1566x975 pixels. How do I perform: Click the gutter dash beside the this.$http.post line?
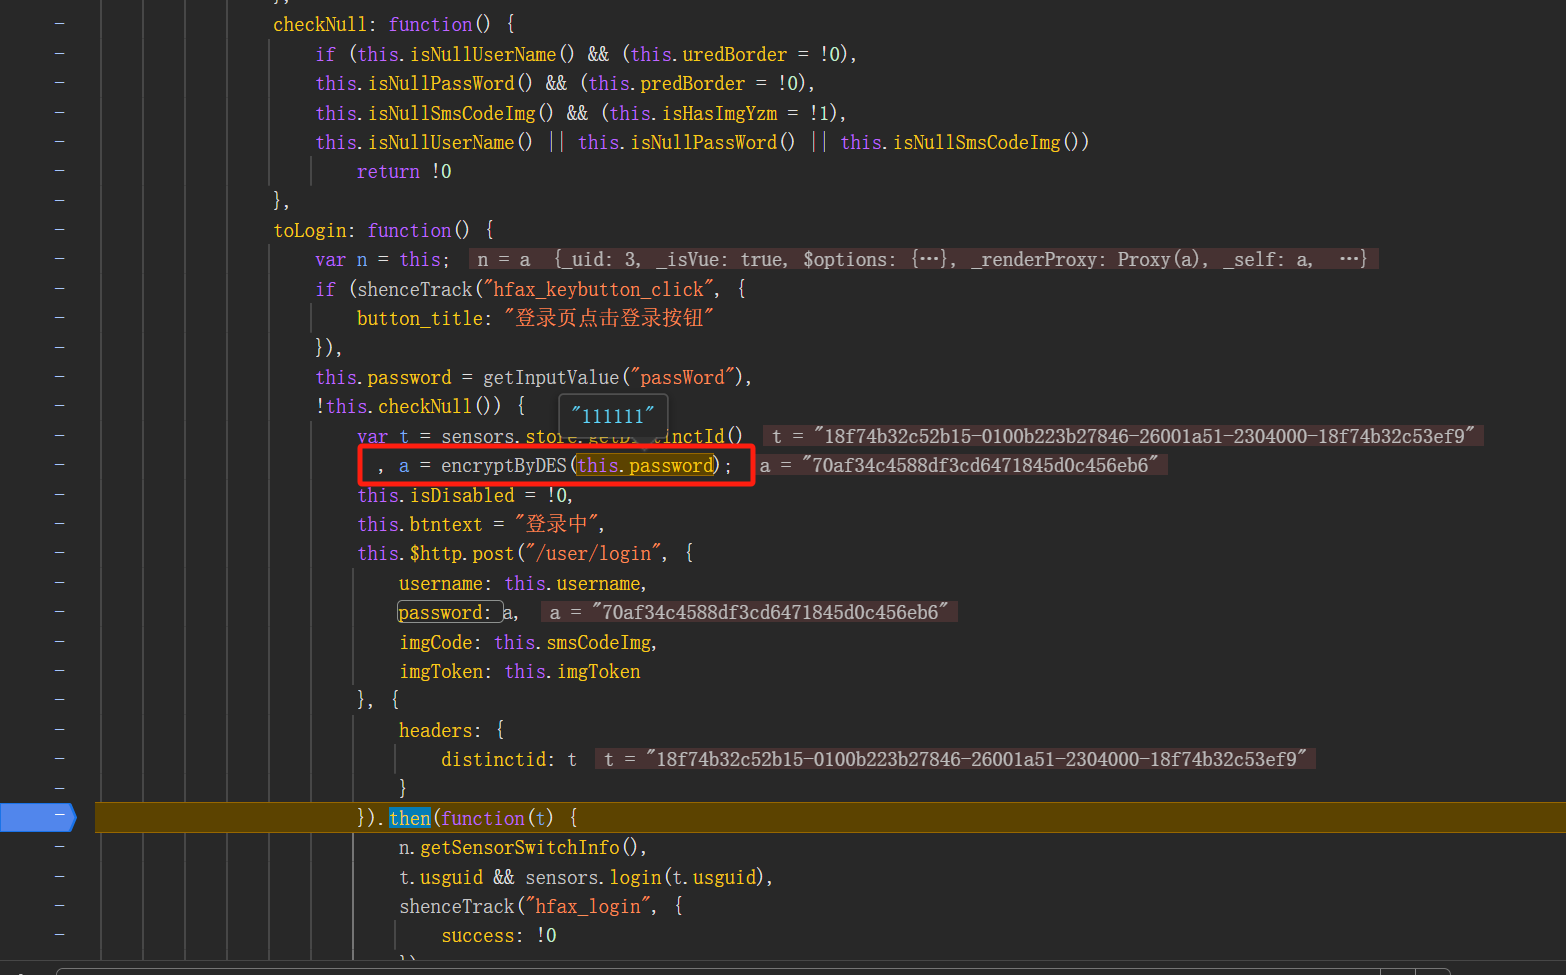(x=60, y=552)
